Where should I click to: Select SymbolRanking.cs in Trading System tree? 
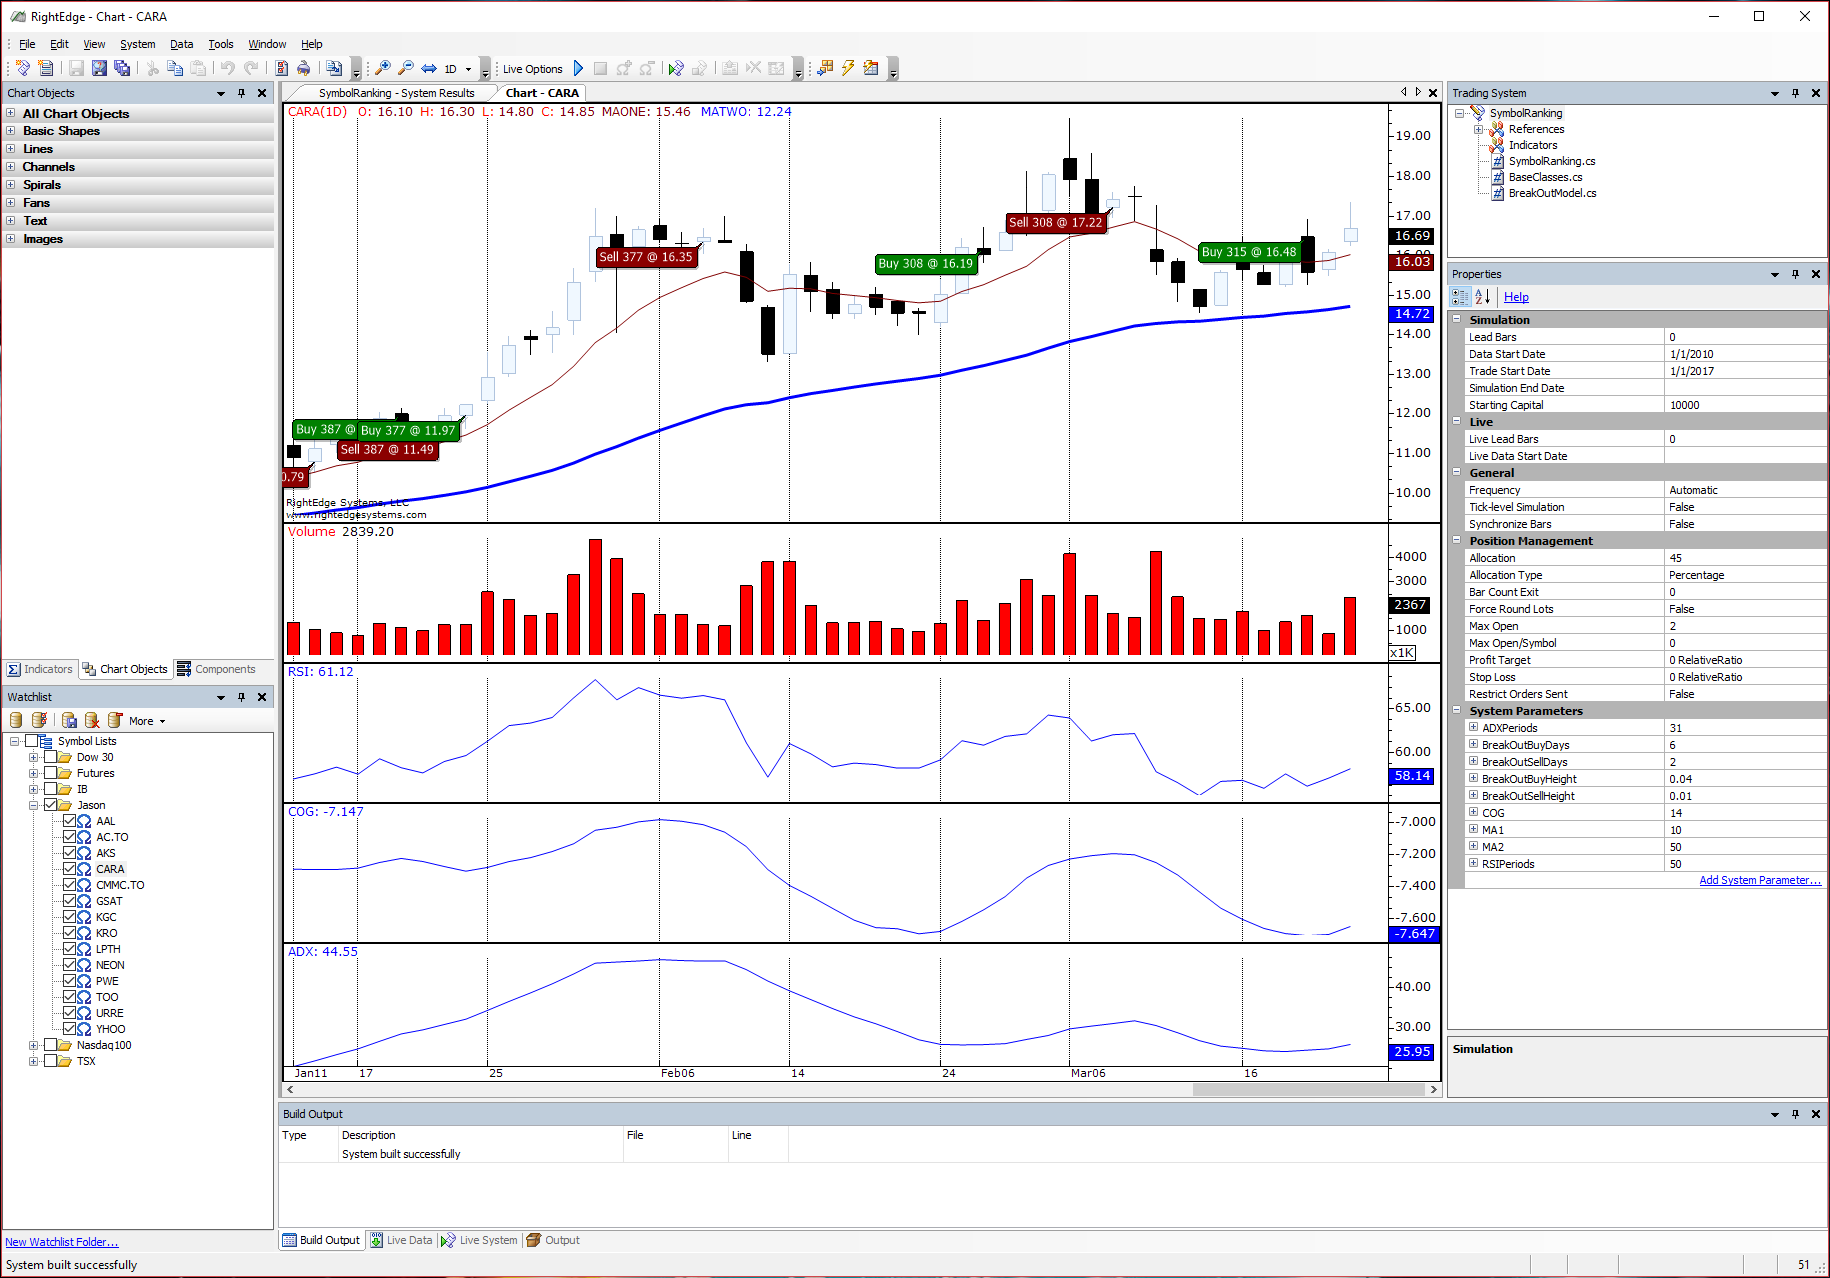pos(1551,161)
